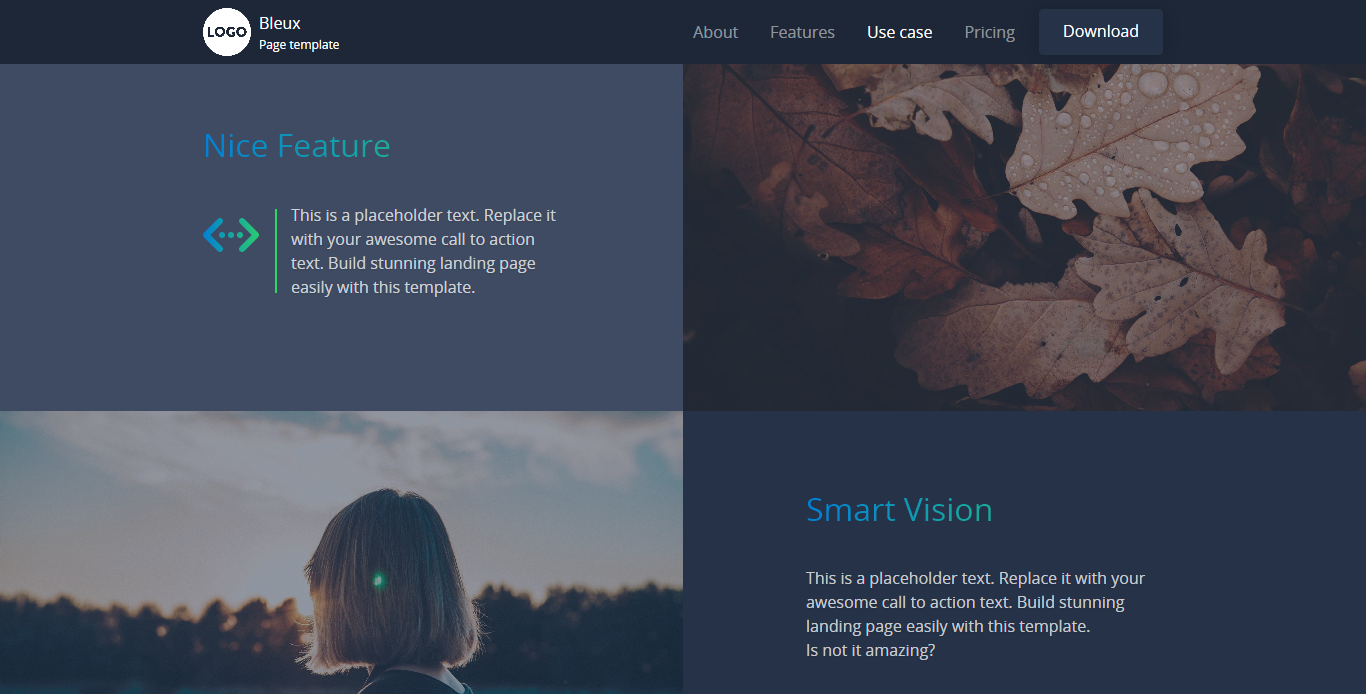Click the Bleux brand name
The width and height of the screenshot is (1366, 694).
[x=280, y=23]
